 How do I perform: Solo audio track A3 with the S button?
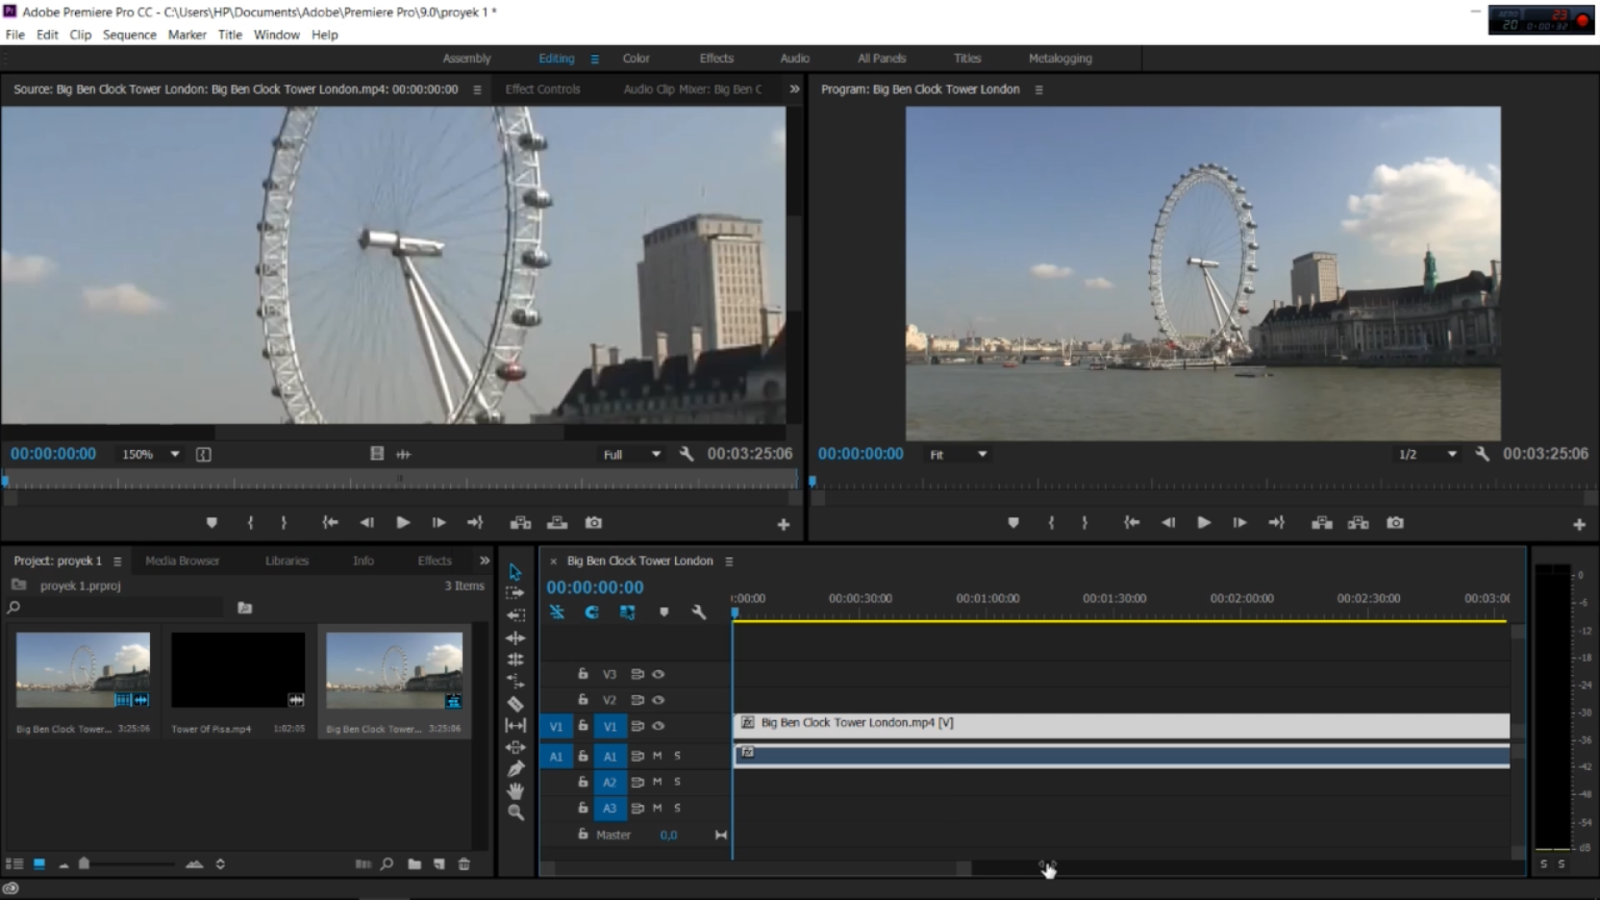coord(678,808)
